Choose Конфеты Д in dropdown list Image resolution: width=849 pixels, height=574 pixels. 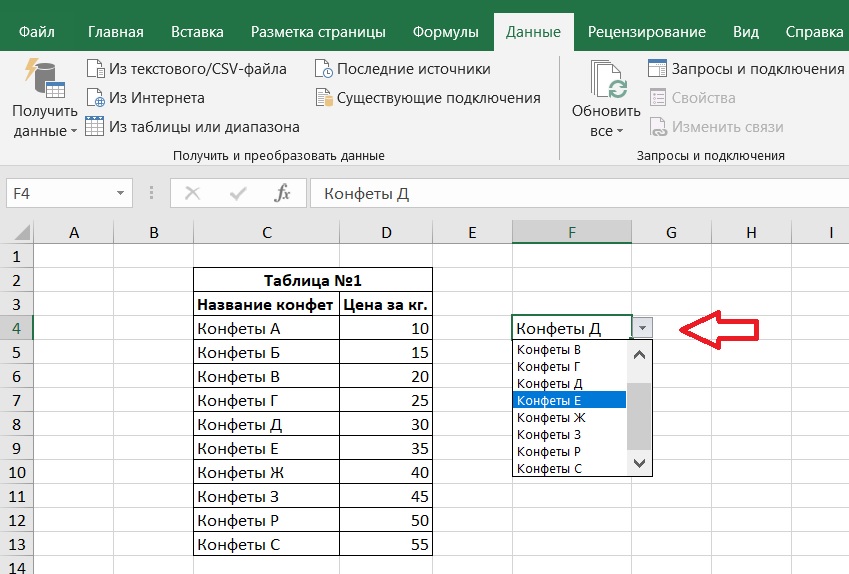point(569,383)
